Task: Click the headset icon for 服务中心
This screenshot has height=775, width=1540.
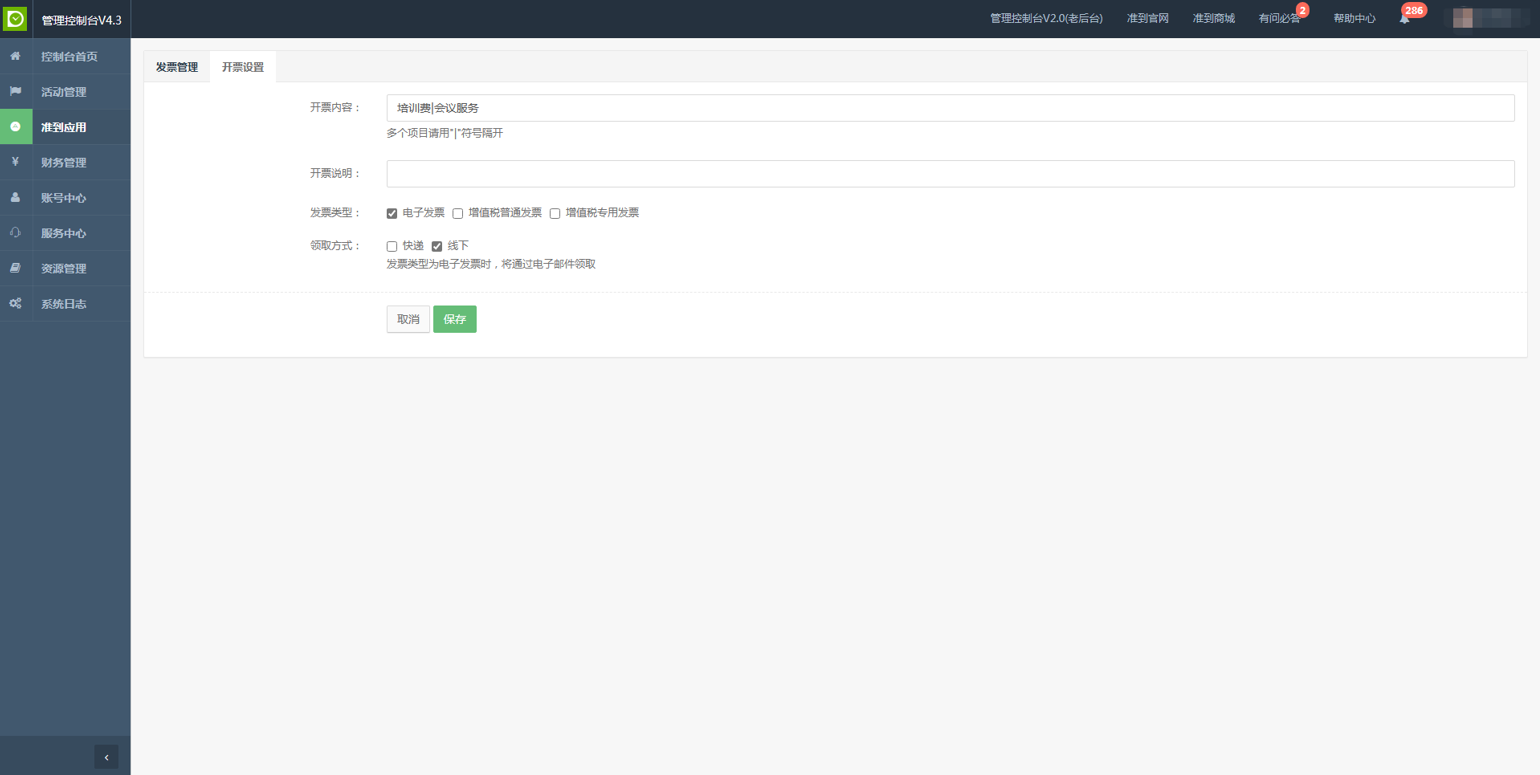Action: [15, 233]
